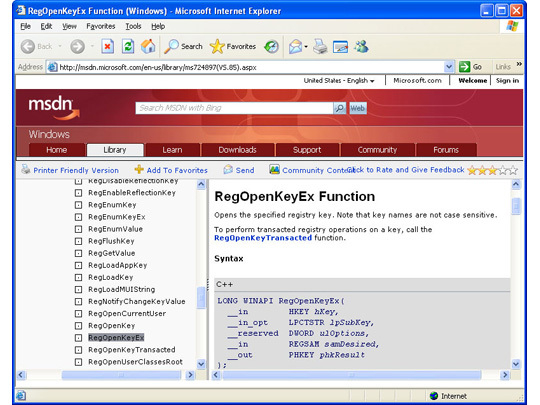540x405 pixels.
Task: Open the Favorites menu
Action: tap(101, 26)
